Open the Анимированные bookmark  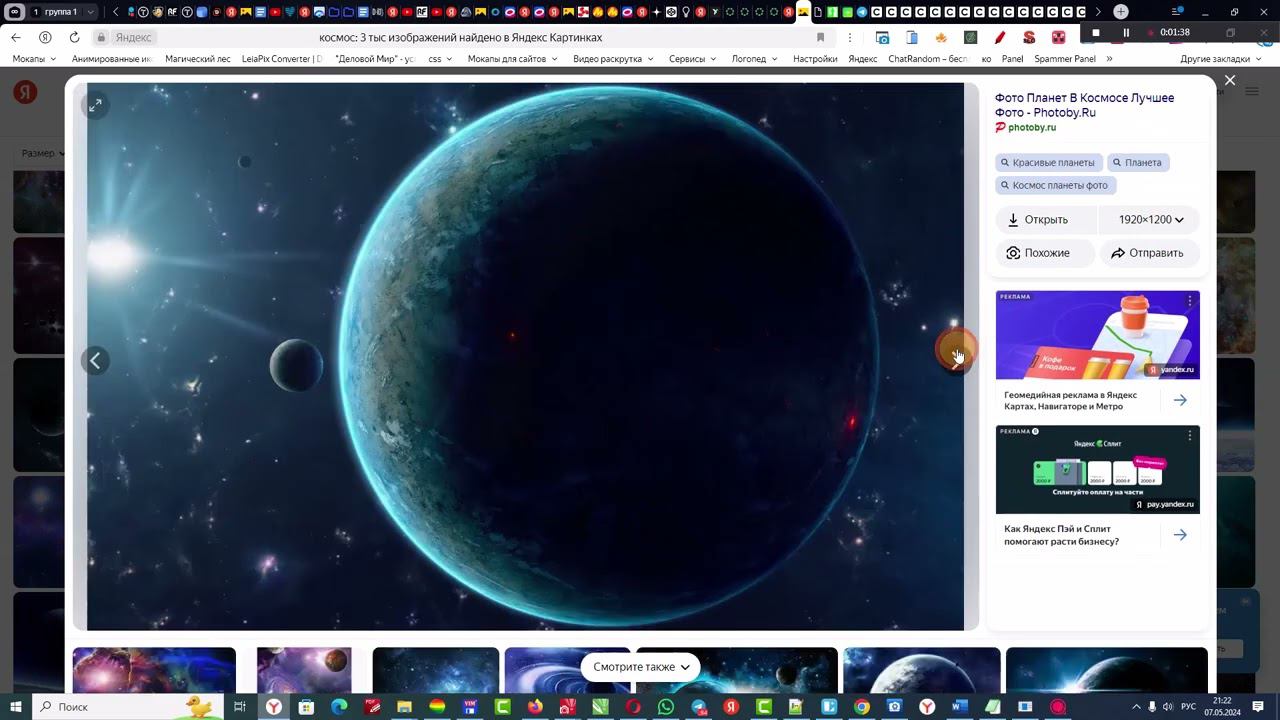[112, 59]
